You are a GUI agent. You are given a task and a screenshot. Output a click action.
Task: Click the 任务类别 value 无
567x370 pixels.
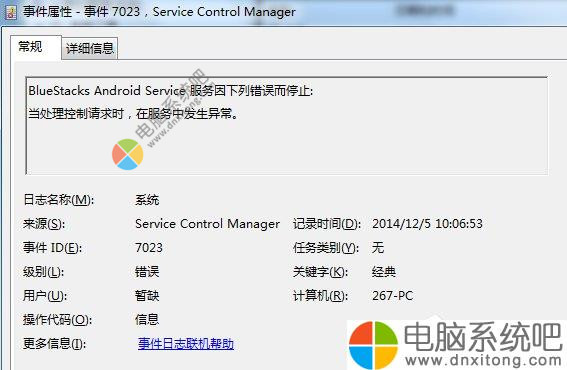(x=378, y=248)
